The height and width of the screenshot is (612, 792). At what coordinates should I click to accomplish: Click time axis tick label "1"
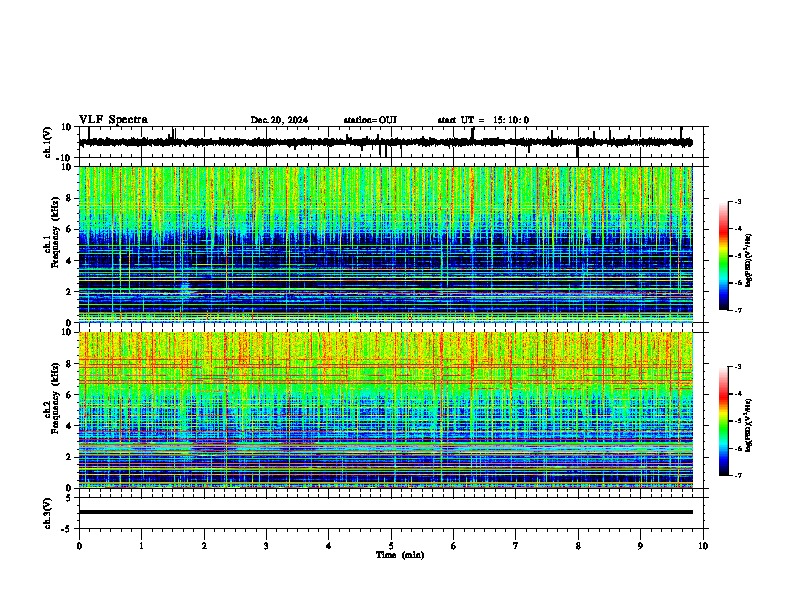tap(141, 546)
